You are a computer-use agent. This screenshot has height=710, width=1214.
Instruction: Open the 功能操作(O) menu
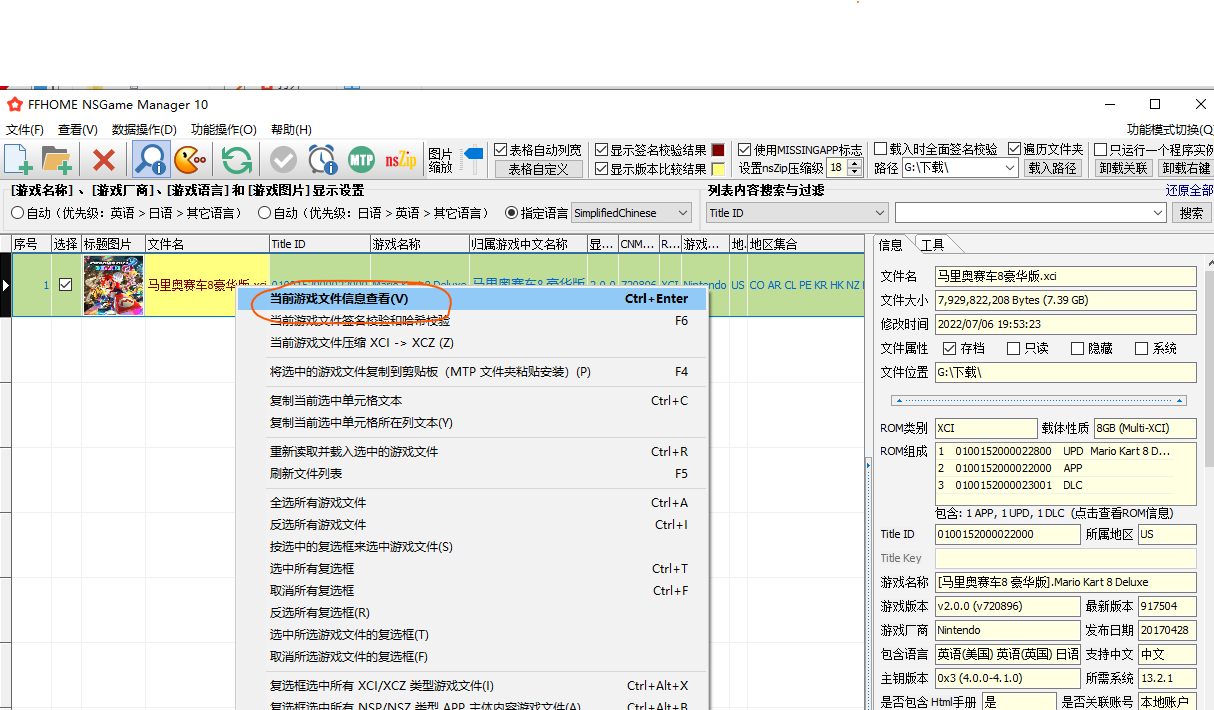[224, 130]
